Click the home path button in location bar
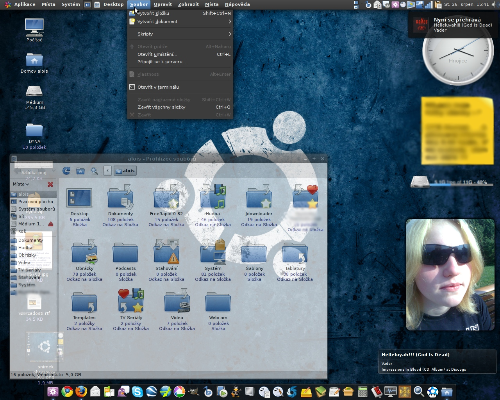This screenshot has height=400, width=500. [x=125, y=171]
